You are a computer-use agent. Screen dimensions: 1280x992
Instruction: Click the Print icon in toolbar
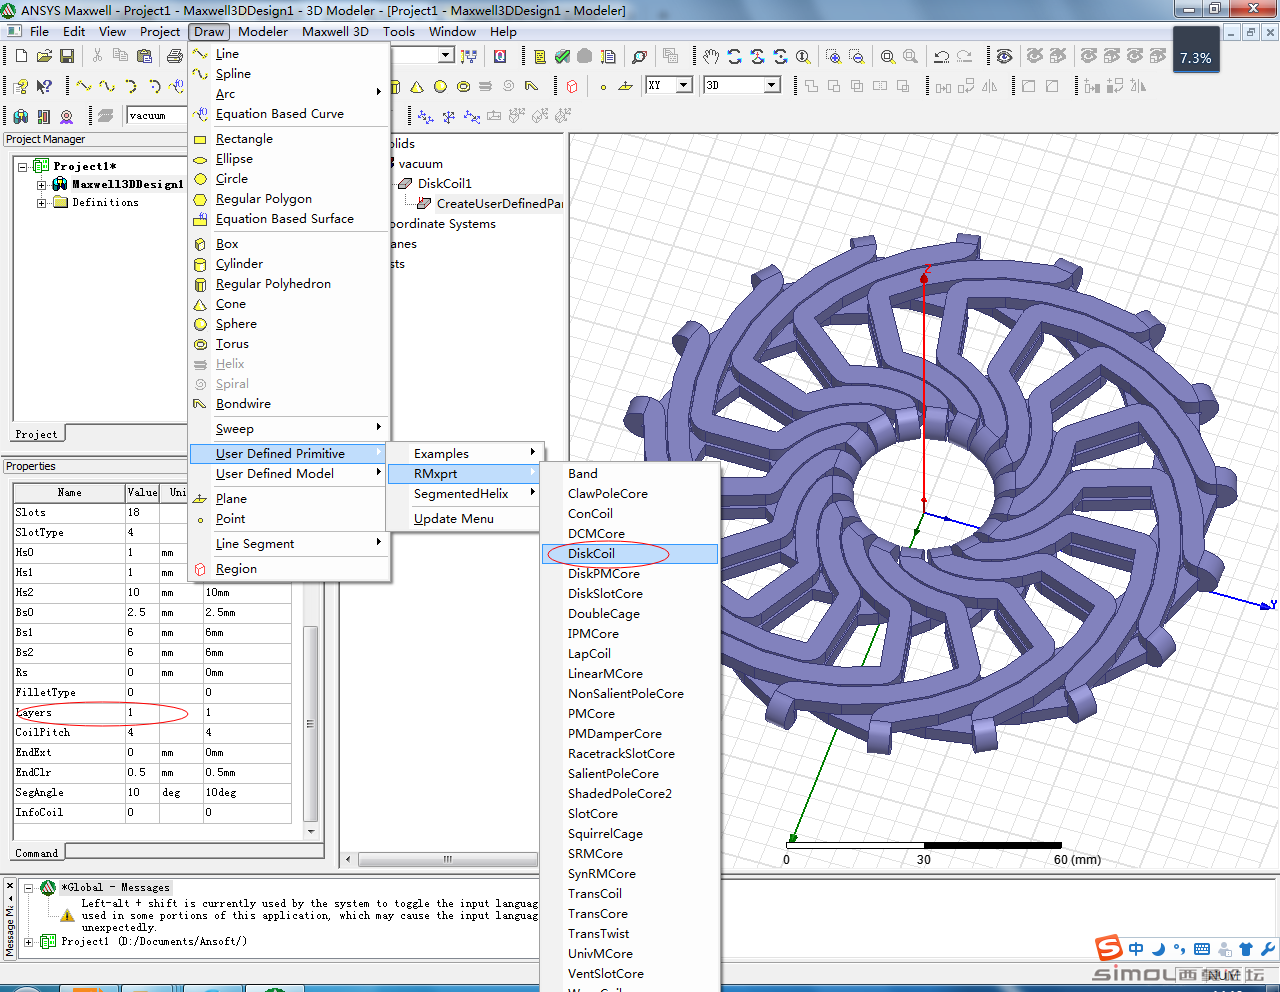tap(174, 56)
